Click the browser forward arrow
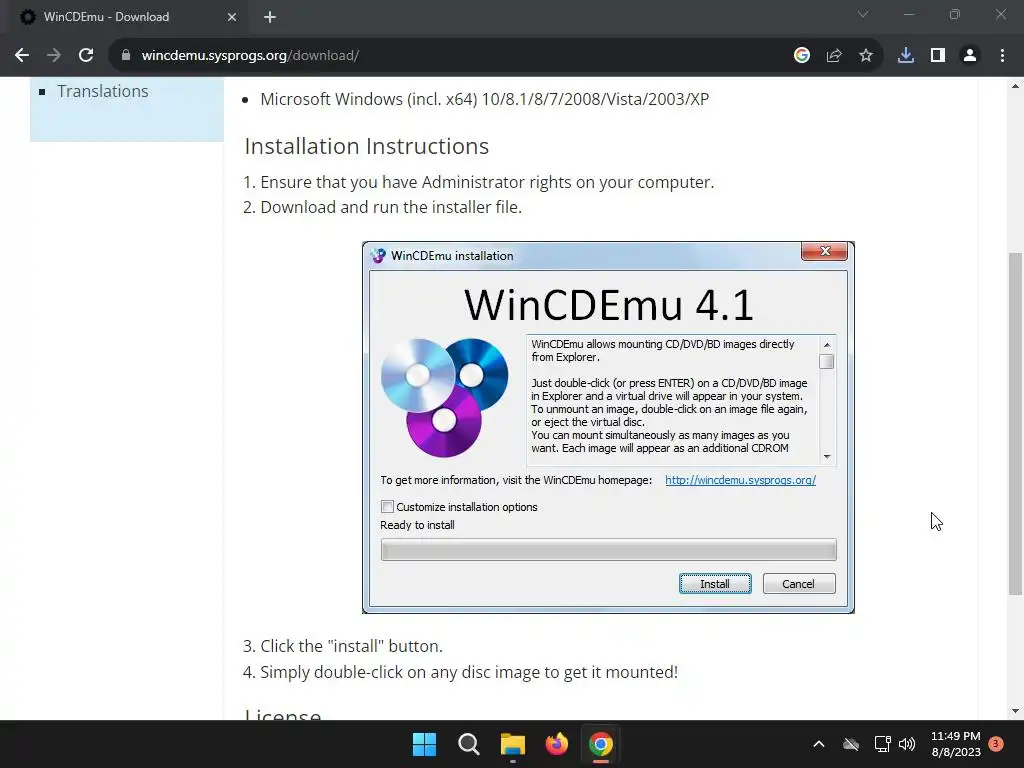This screenshot has width=1024, height=768. point(54,56)
